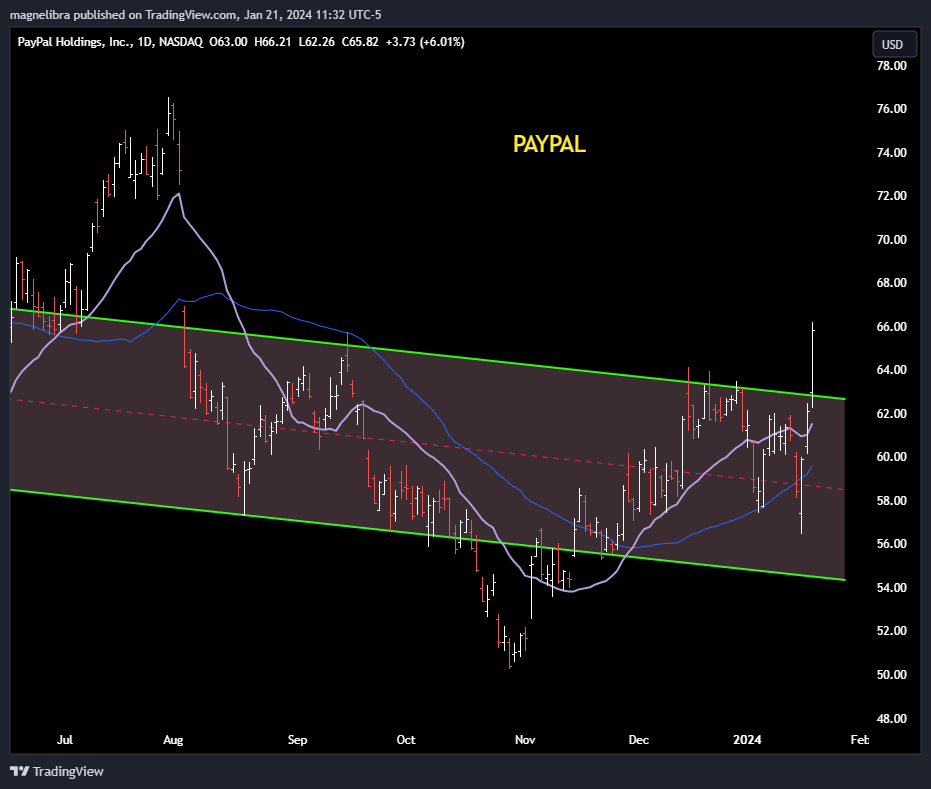Click the +3.73 (+6.01%) change value
Image resolution: width=931 pixels, height=789 pixels.
[x=425, y=42]
